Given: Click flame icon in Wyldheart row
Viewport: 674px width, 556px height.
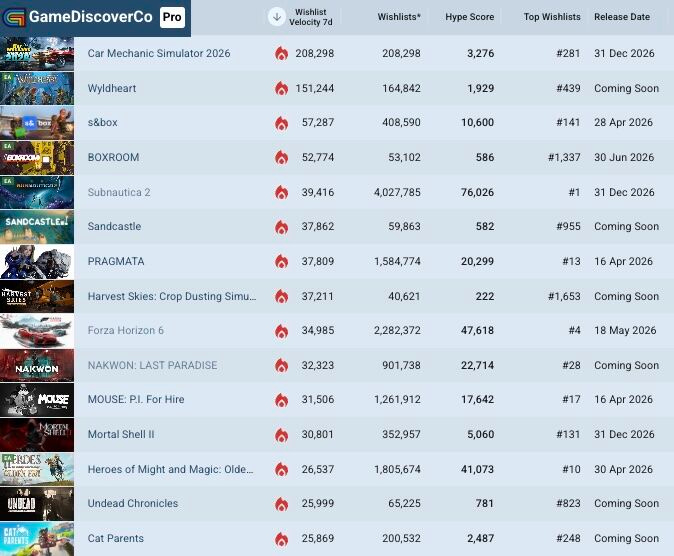Looking at the screenshot, I should click(x=282, y=88).
